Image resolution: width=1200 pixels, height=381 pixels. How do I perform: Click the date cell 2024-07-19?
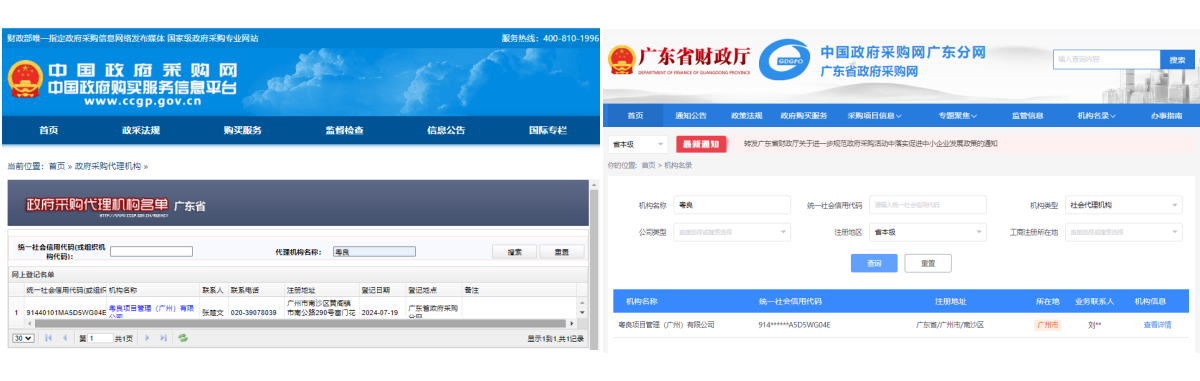pos(381,311)
